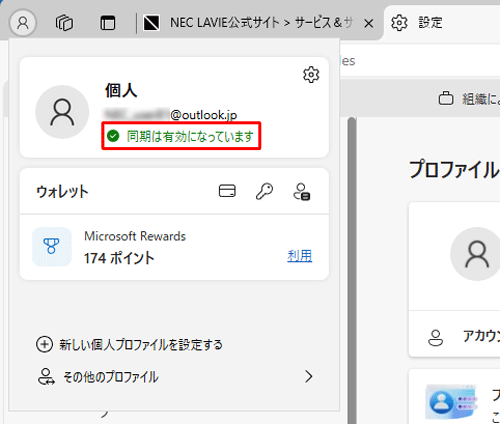Click the plus icon for new profile
The image size is (500, 424).
[44, 344]
